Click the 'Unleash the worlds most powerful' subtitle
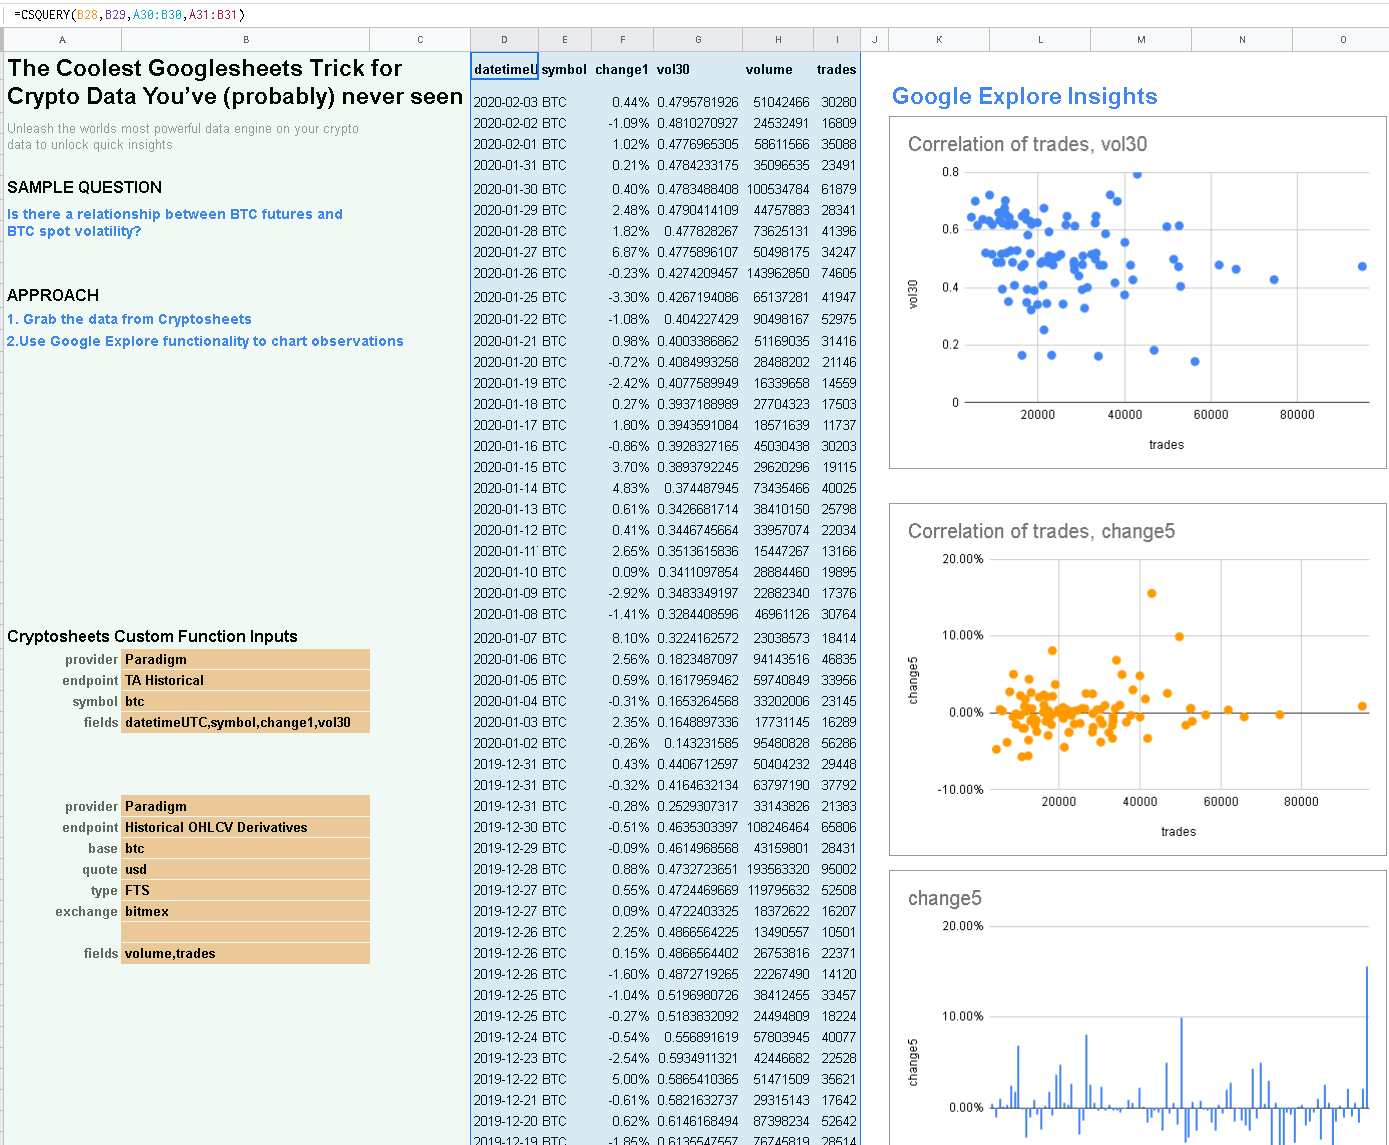 pos(183,136)
